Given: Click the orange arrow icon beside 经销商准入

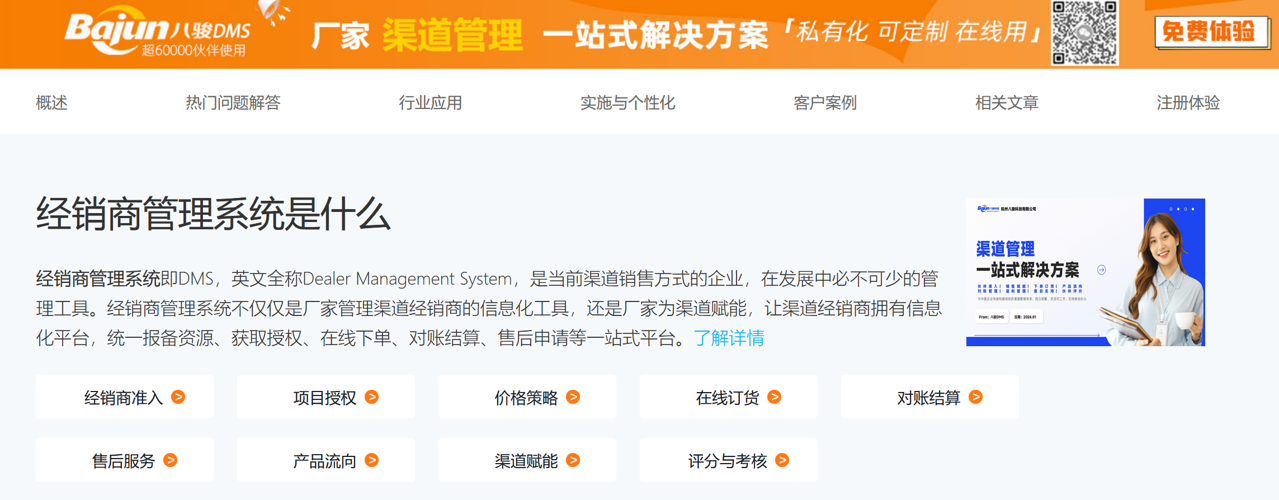Looking at the screenshot, I should point(178,397).
